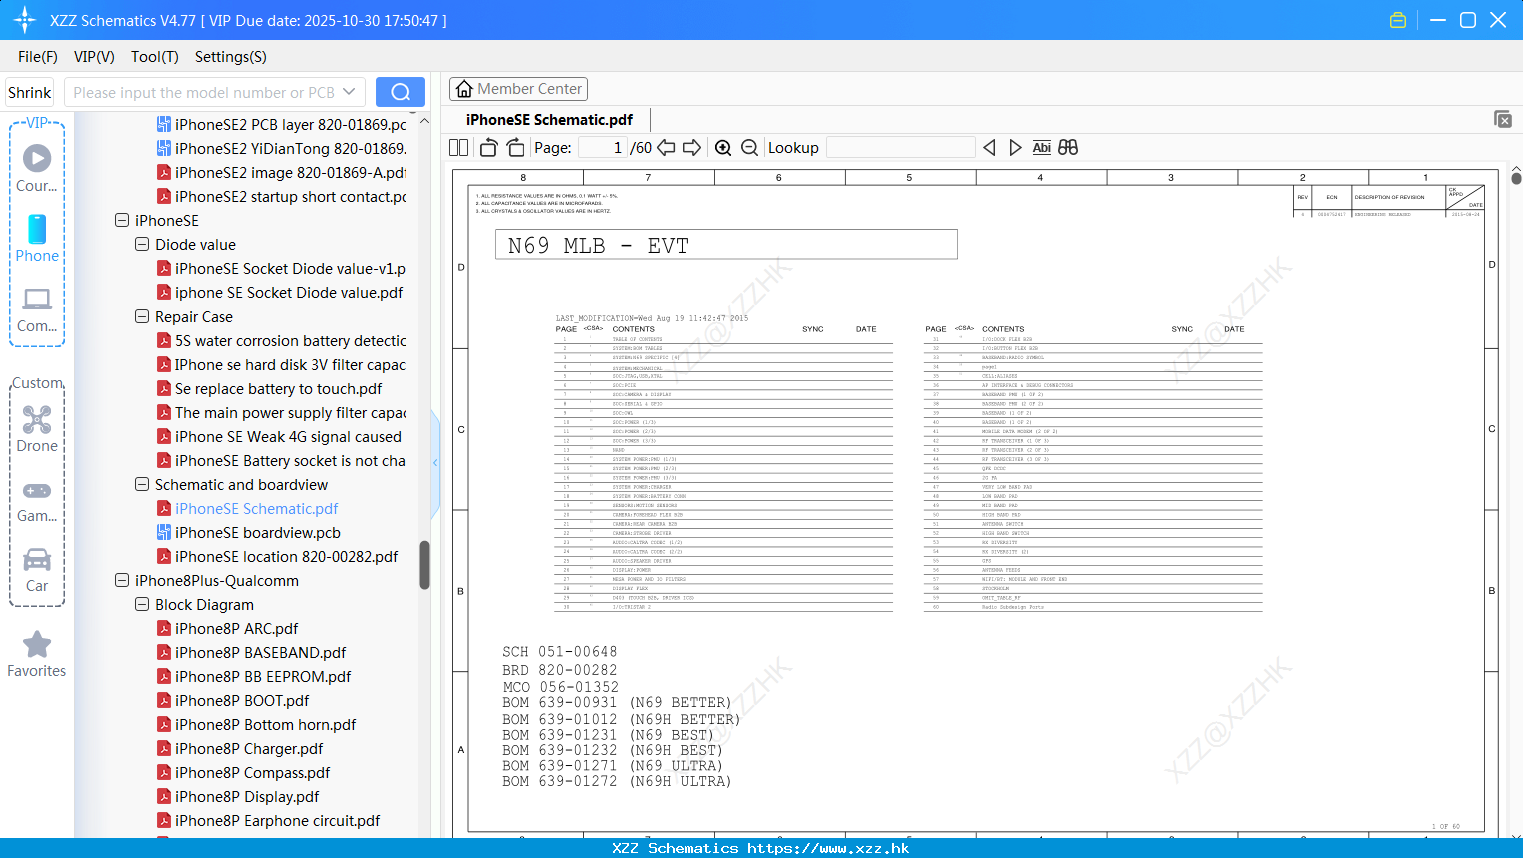Click the Shrink button
Viewport: 1523px width, 858px height.
[30, 92]
